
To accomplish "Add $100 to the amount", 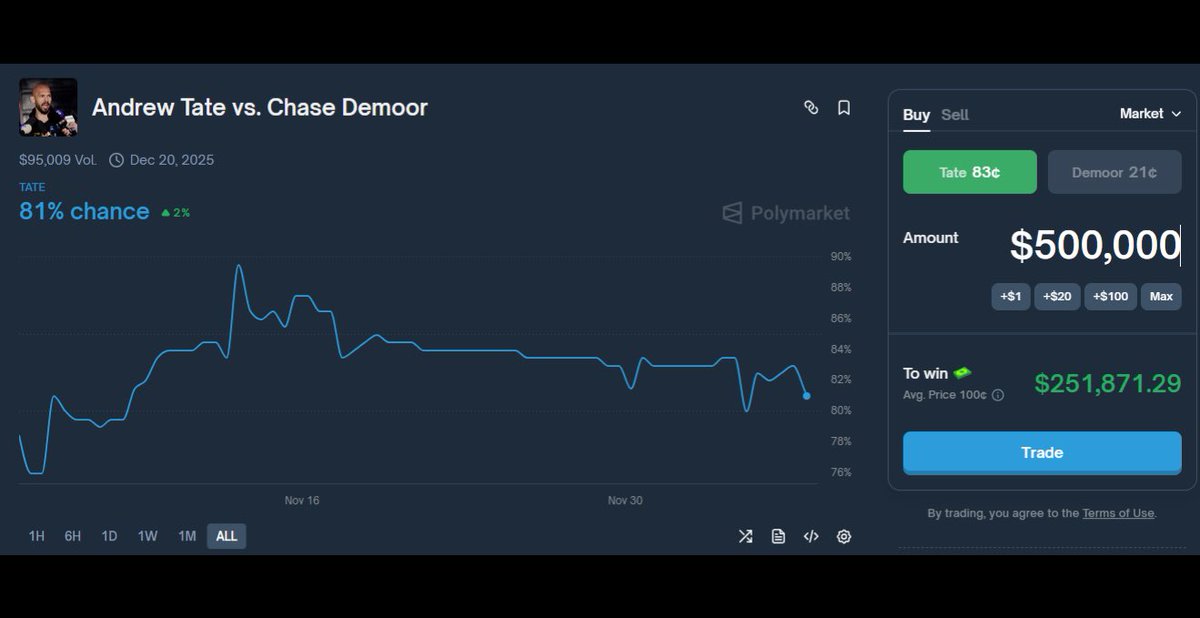I will 1111,296.
